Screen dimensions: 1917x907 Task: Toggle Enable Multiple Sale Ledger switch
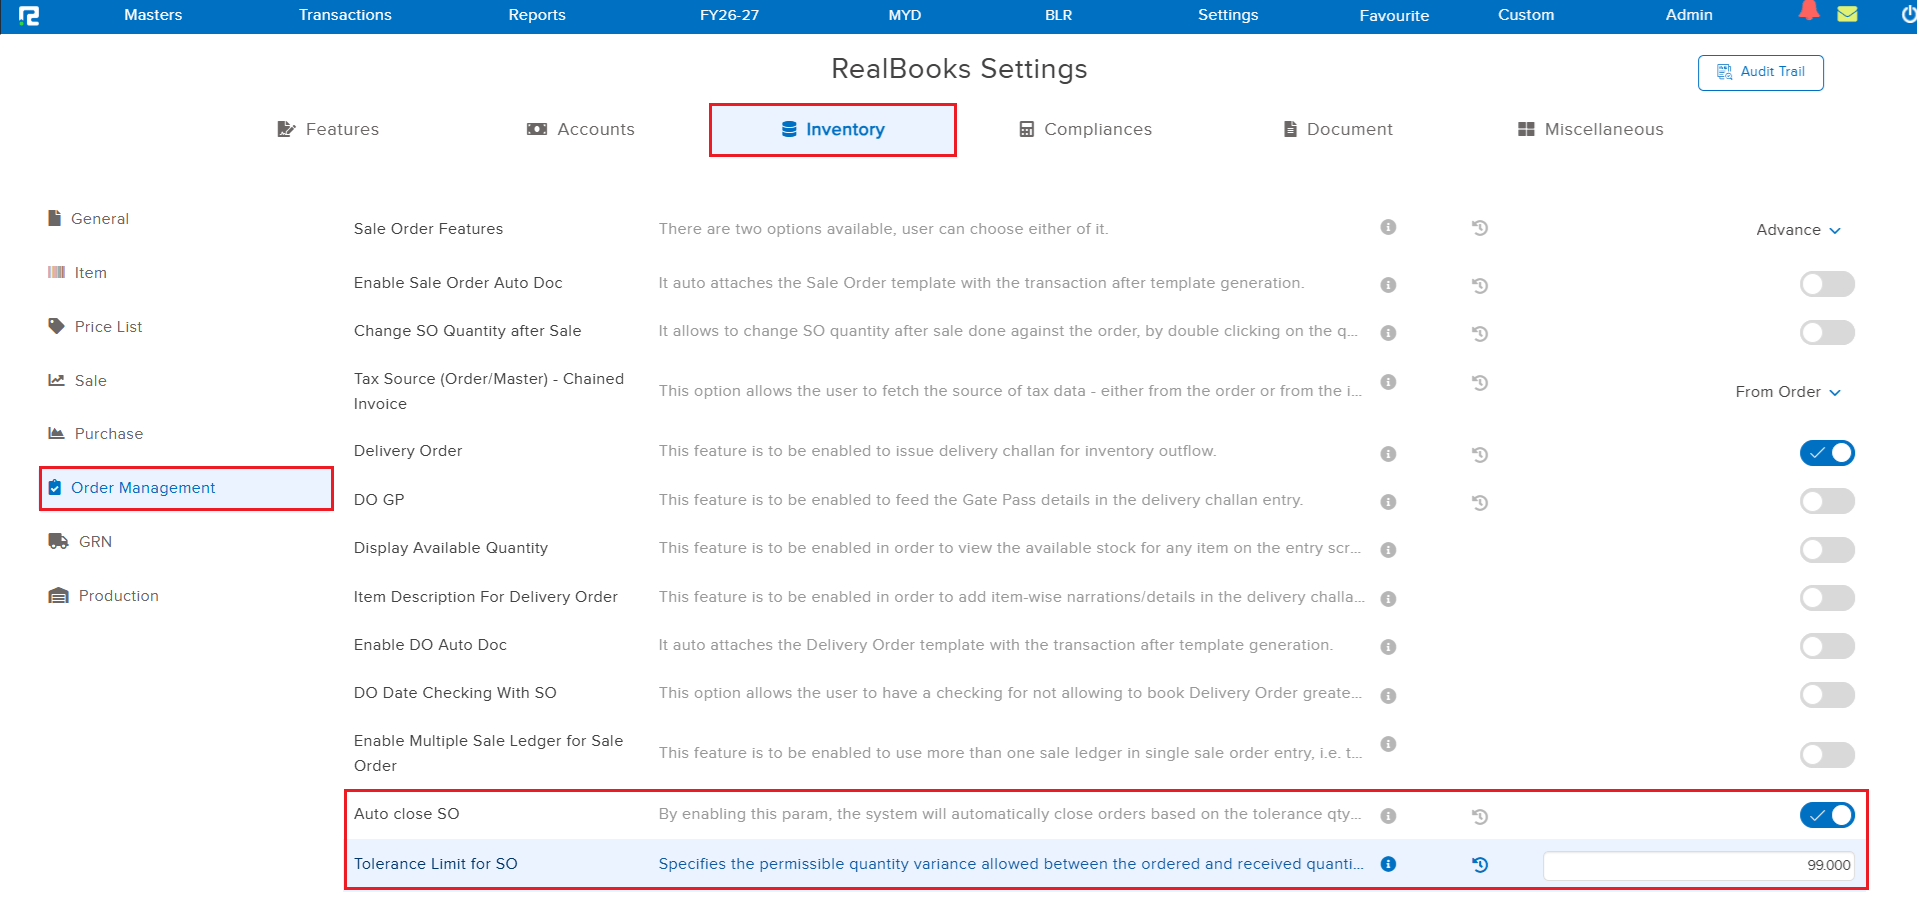tap(1827, 755)
